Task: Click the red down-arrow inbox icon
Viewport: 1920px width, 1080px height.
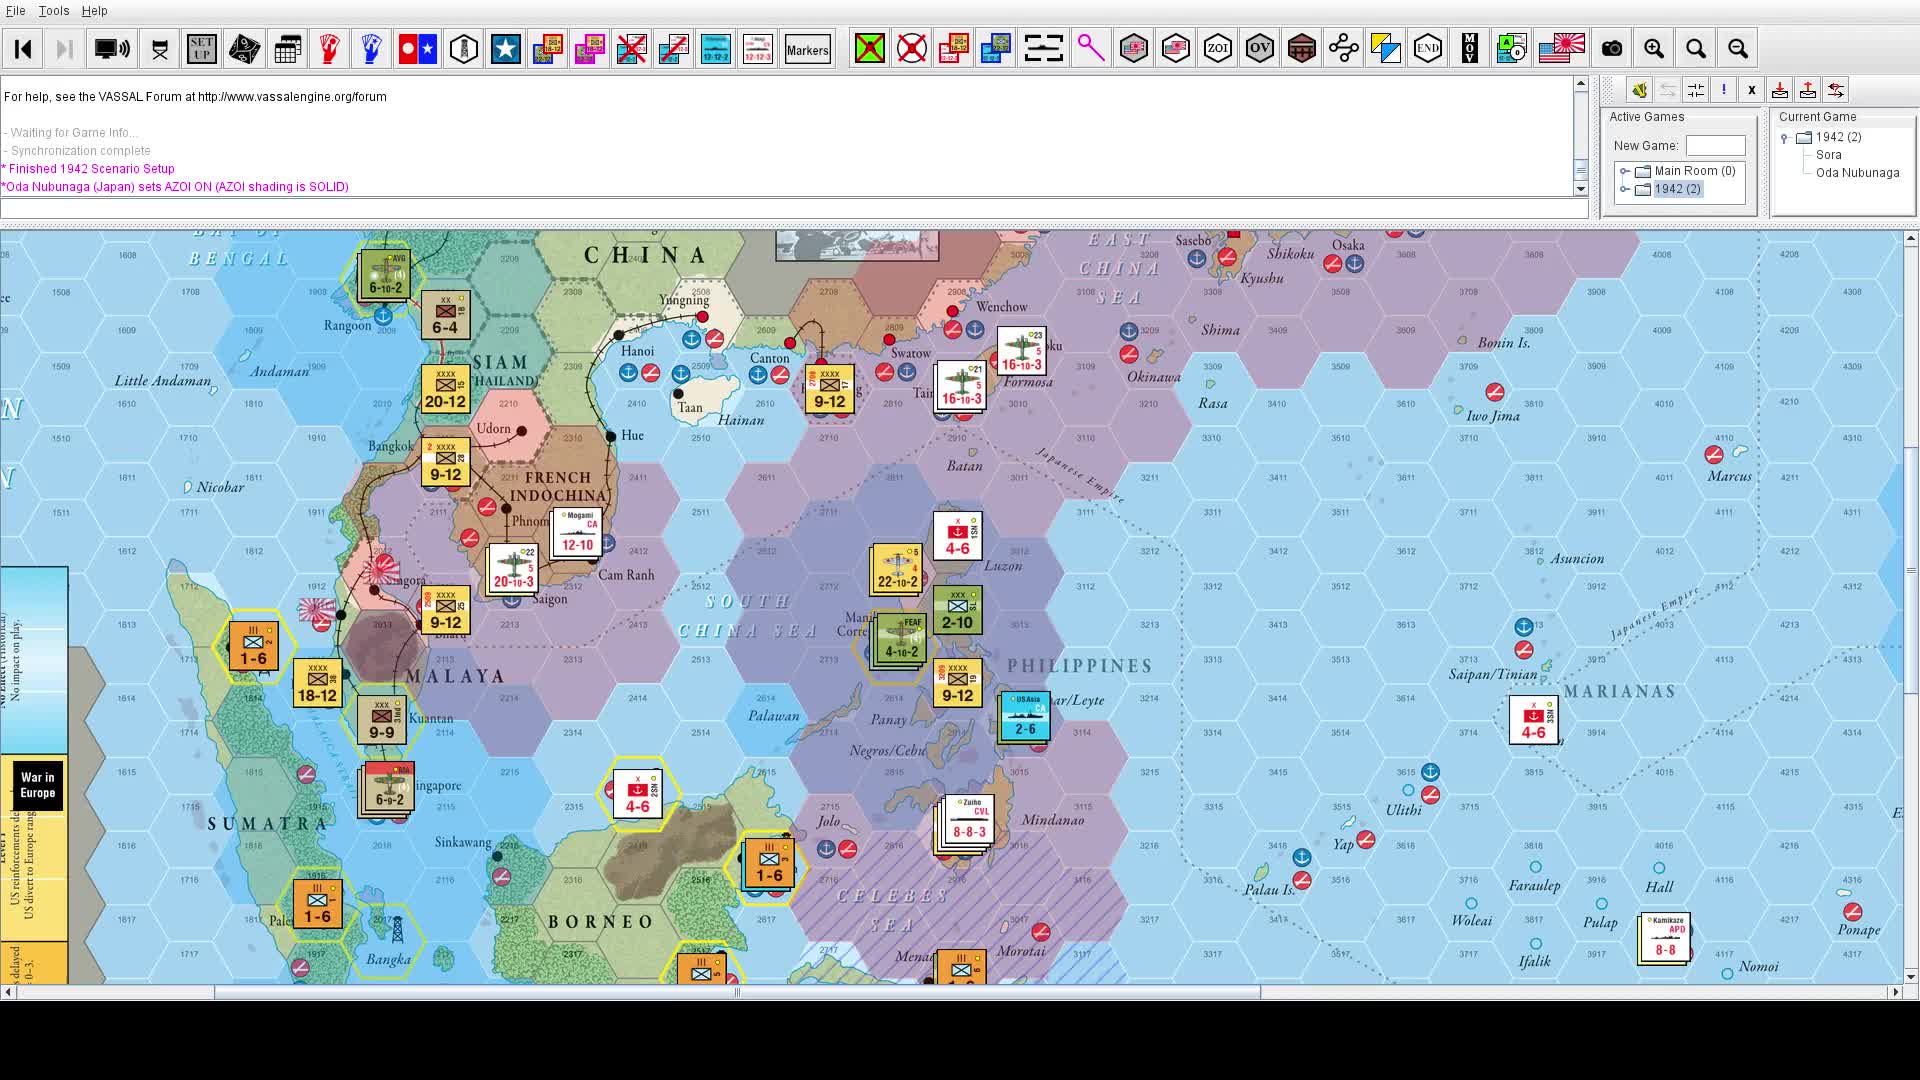Action: coord(1780,91)
